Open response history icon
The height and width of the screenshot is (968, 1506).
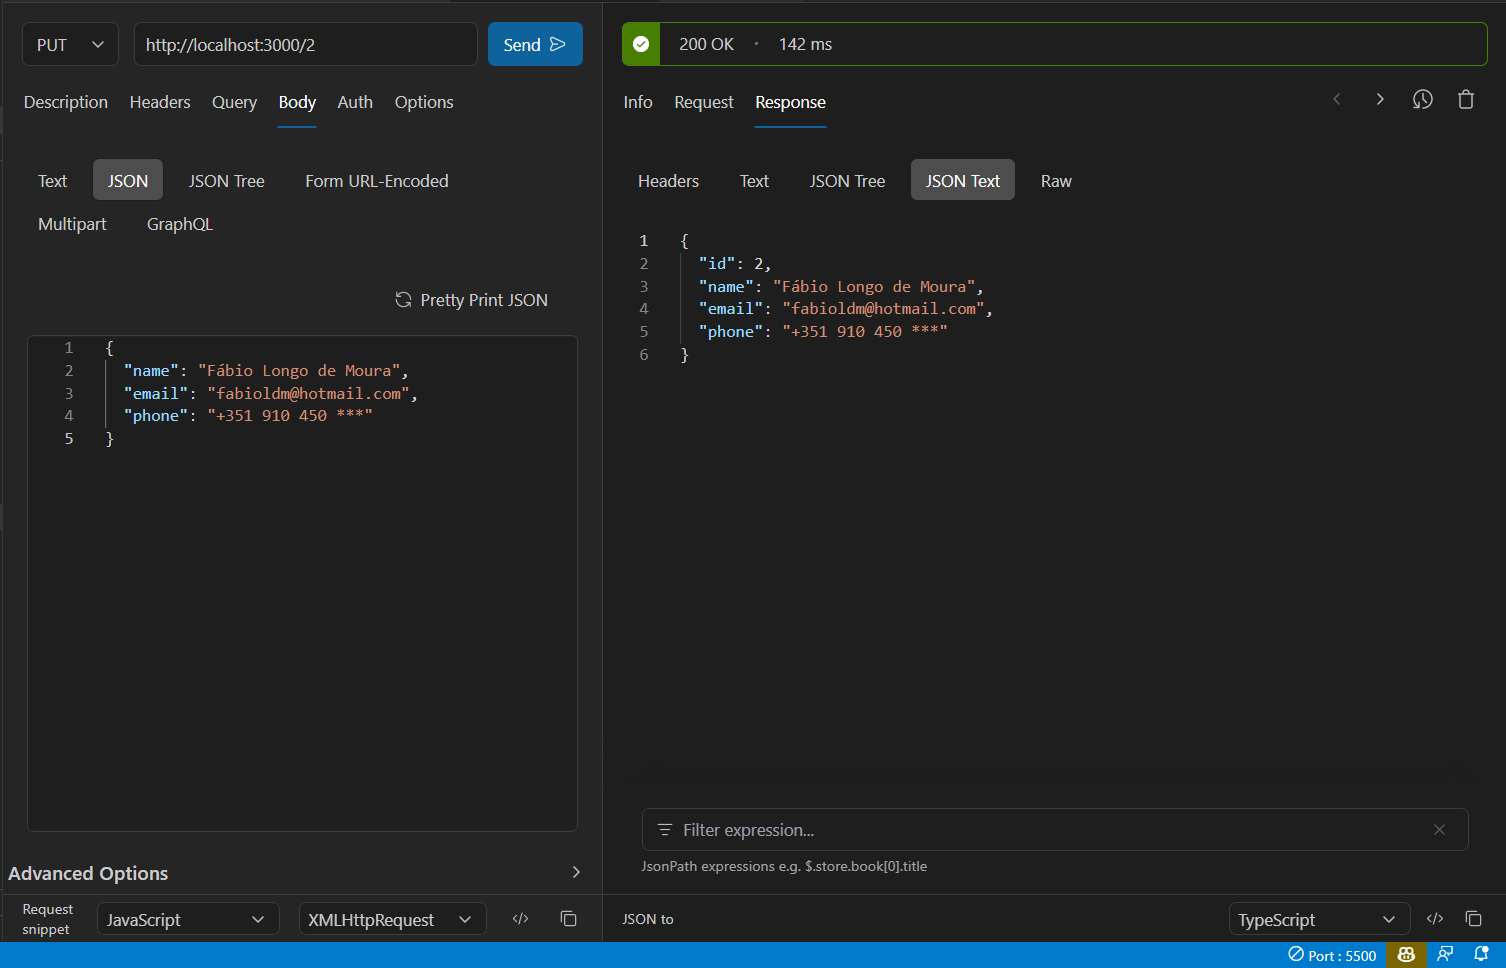[x=1423, y=99]
